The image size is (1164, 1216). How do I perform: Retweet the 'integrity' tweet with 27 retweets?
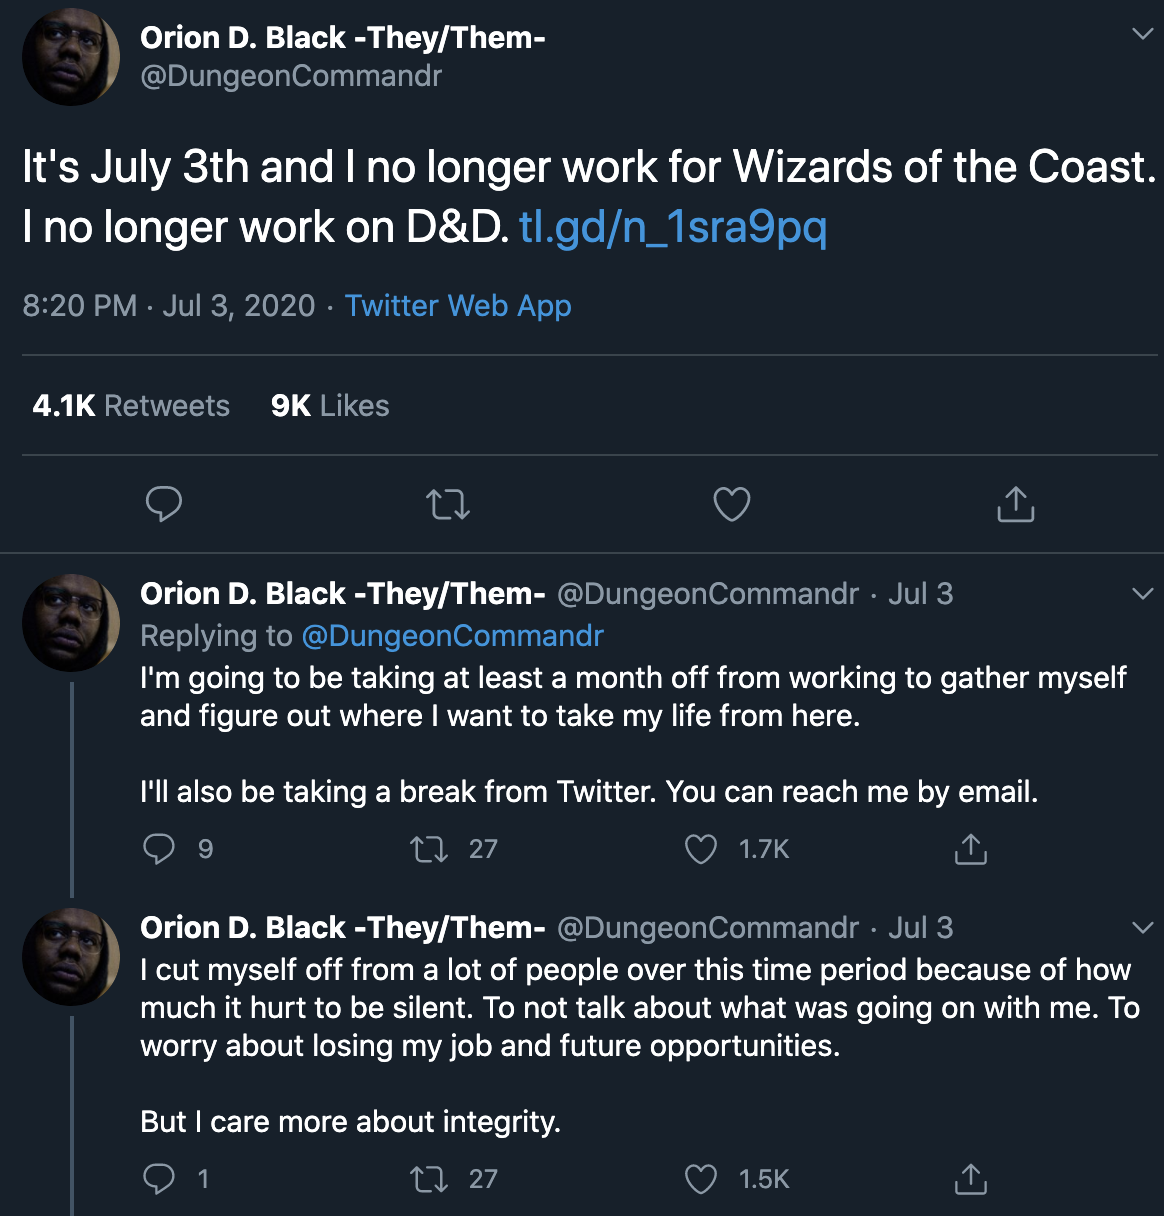429,1180
